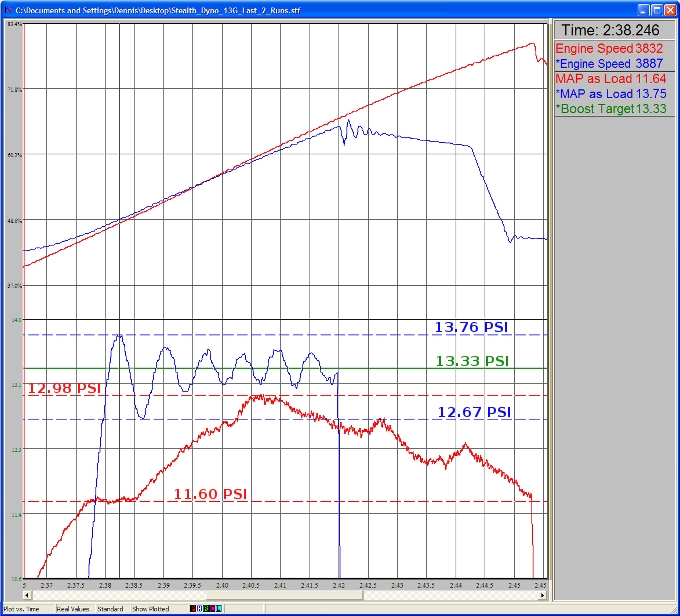
Task: Click the green status bar icon
Action: 206,609
